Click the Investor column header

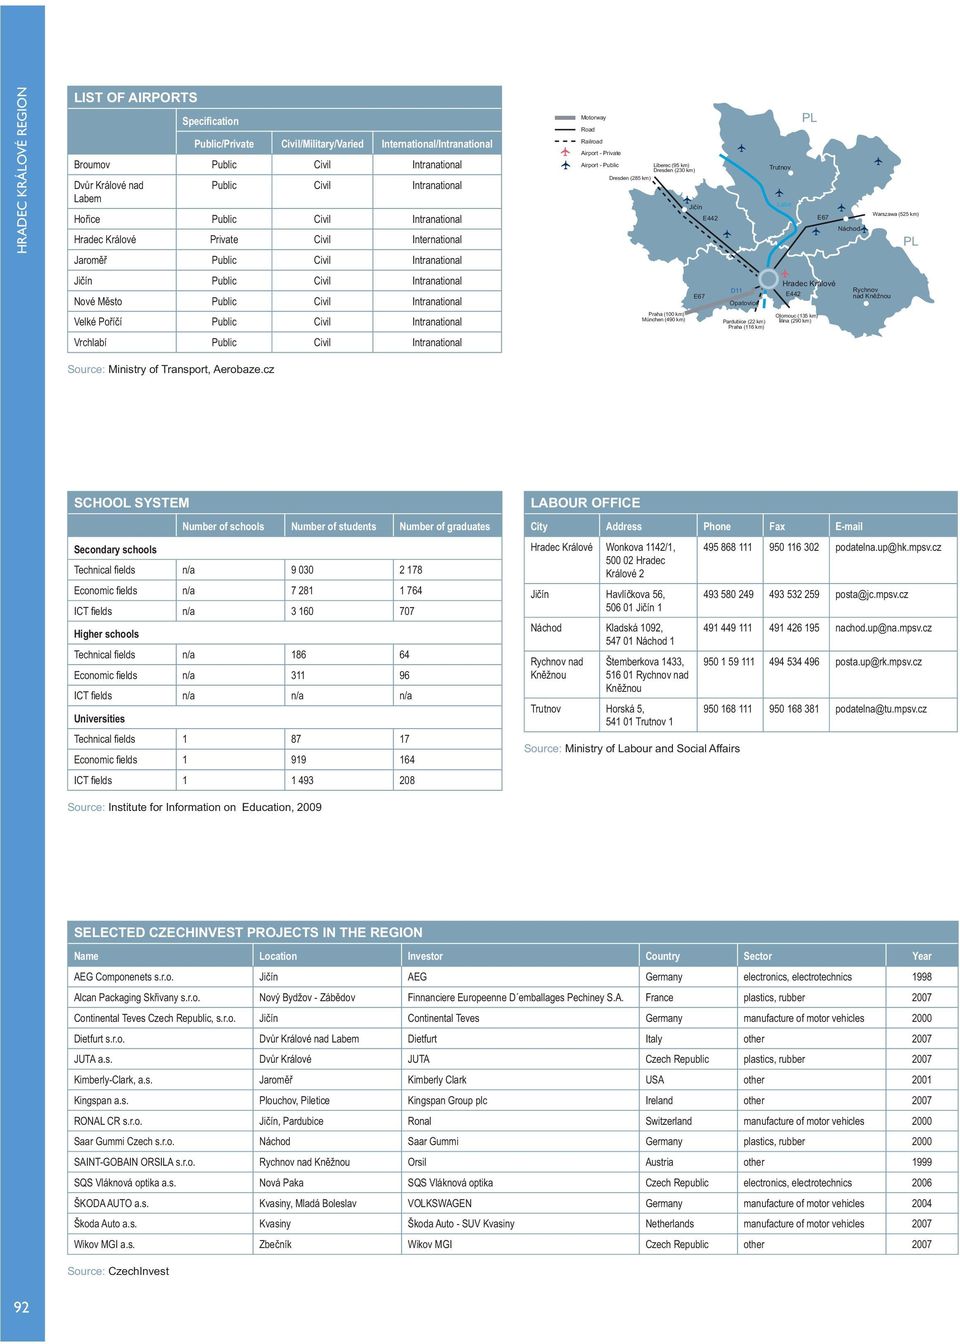[x=425, y=957]
